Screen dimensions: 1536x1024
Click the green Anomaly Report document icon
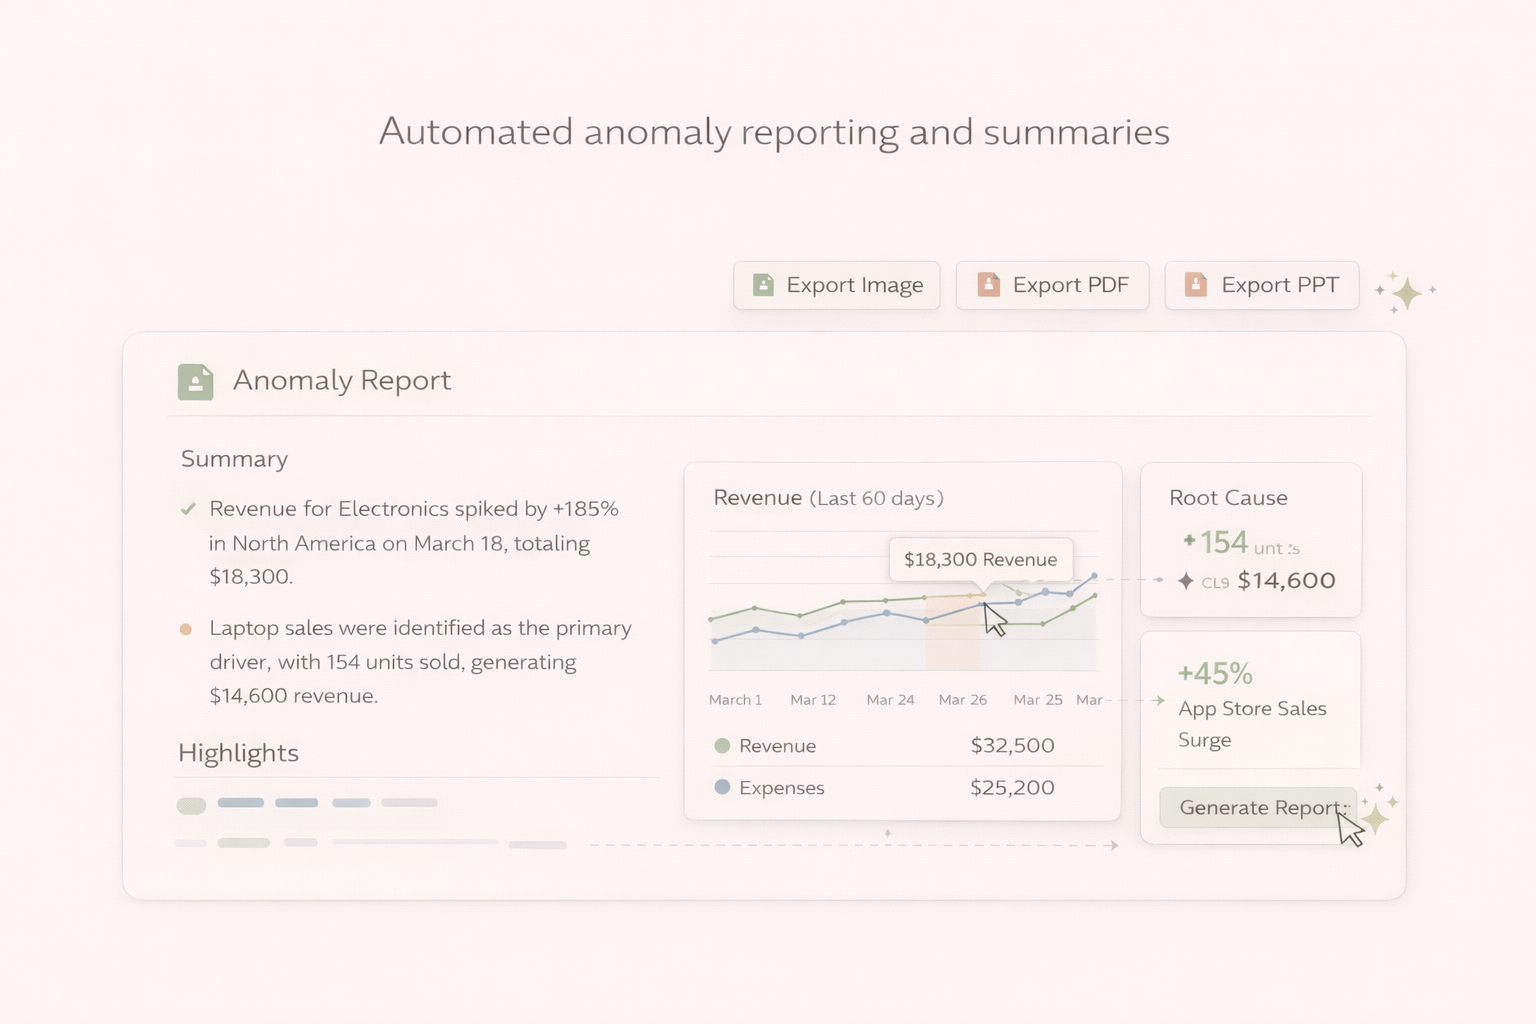point(195,381)
